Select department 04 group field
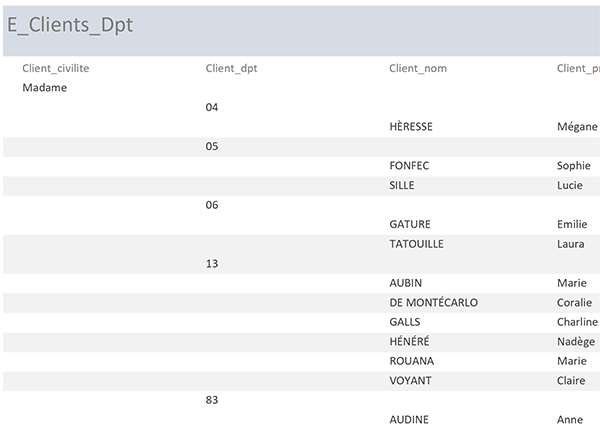 (212, 107)
